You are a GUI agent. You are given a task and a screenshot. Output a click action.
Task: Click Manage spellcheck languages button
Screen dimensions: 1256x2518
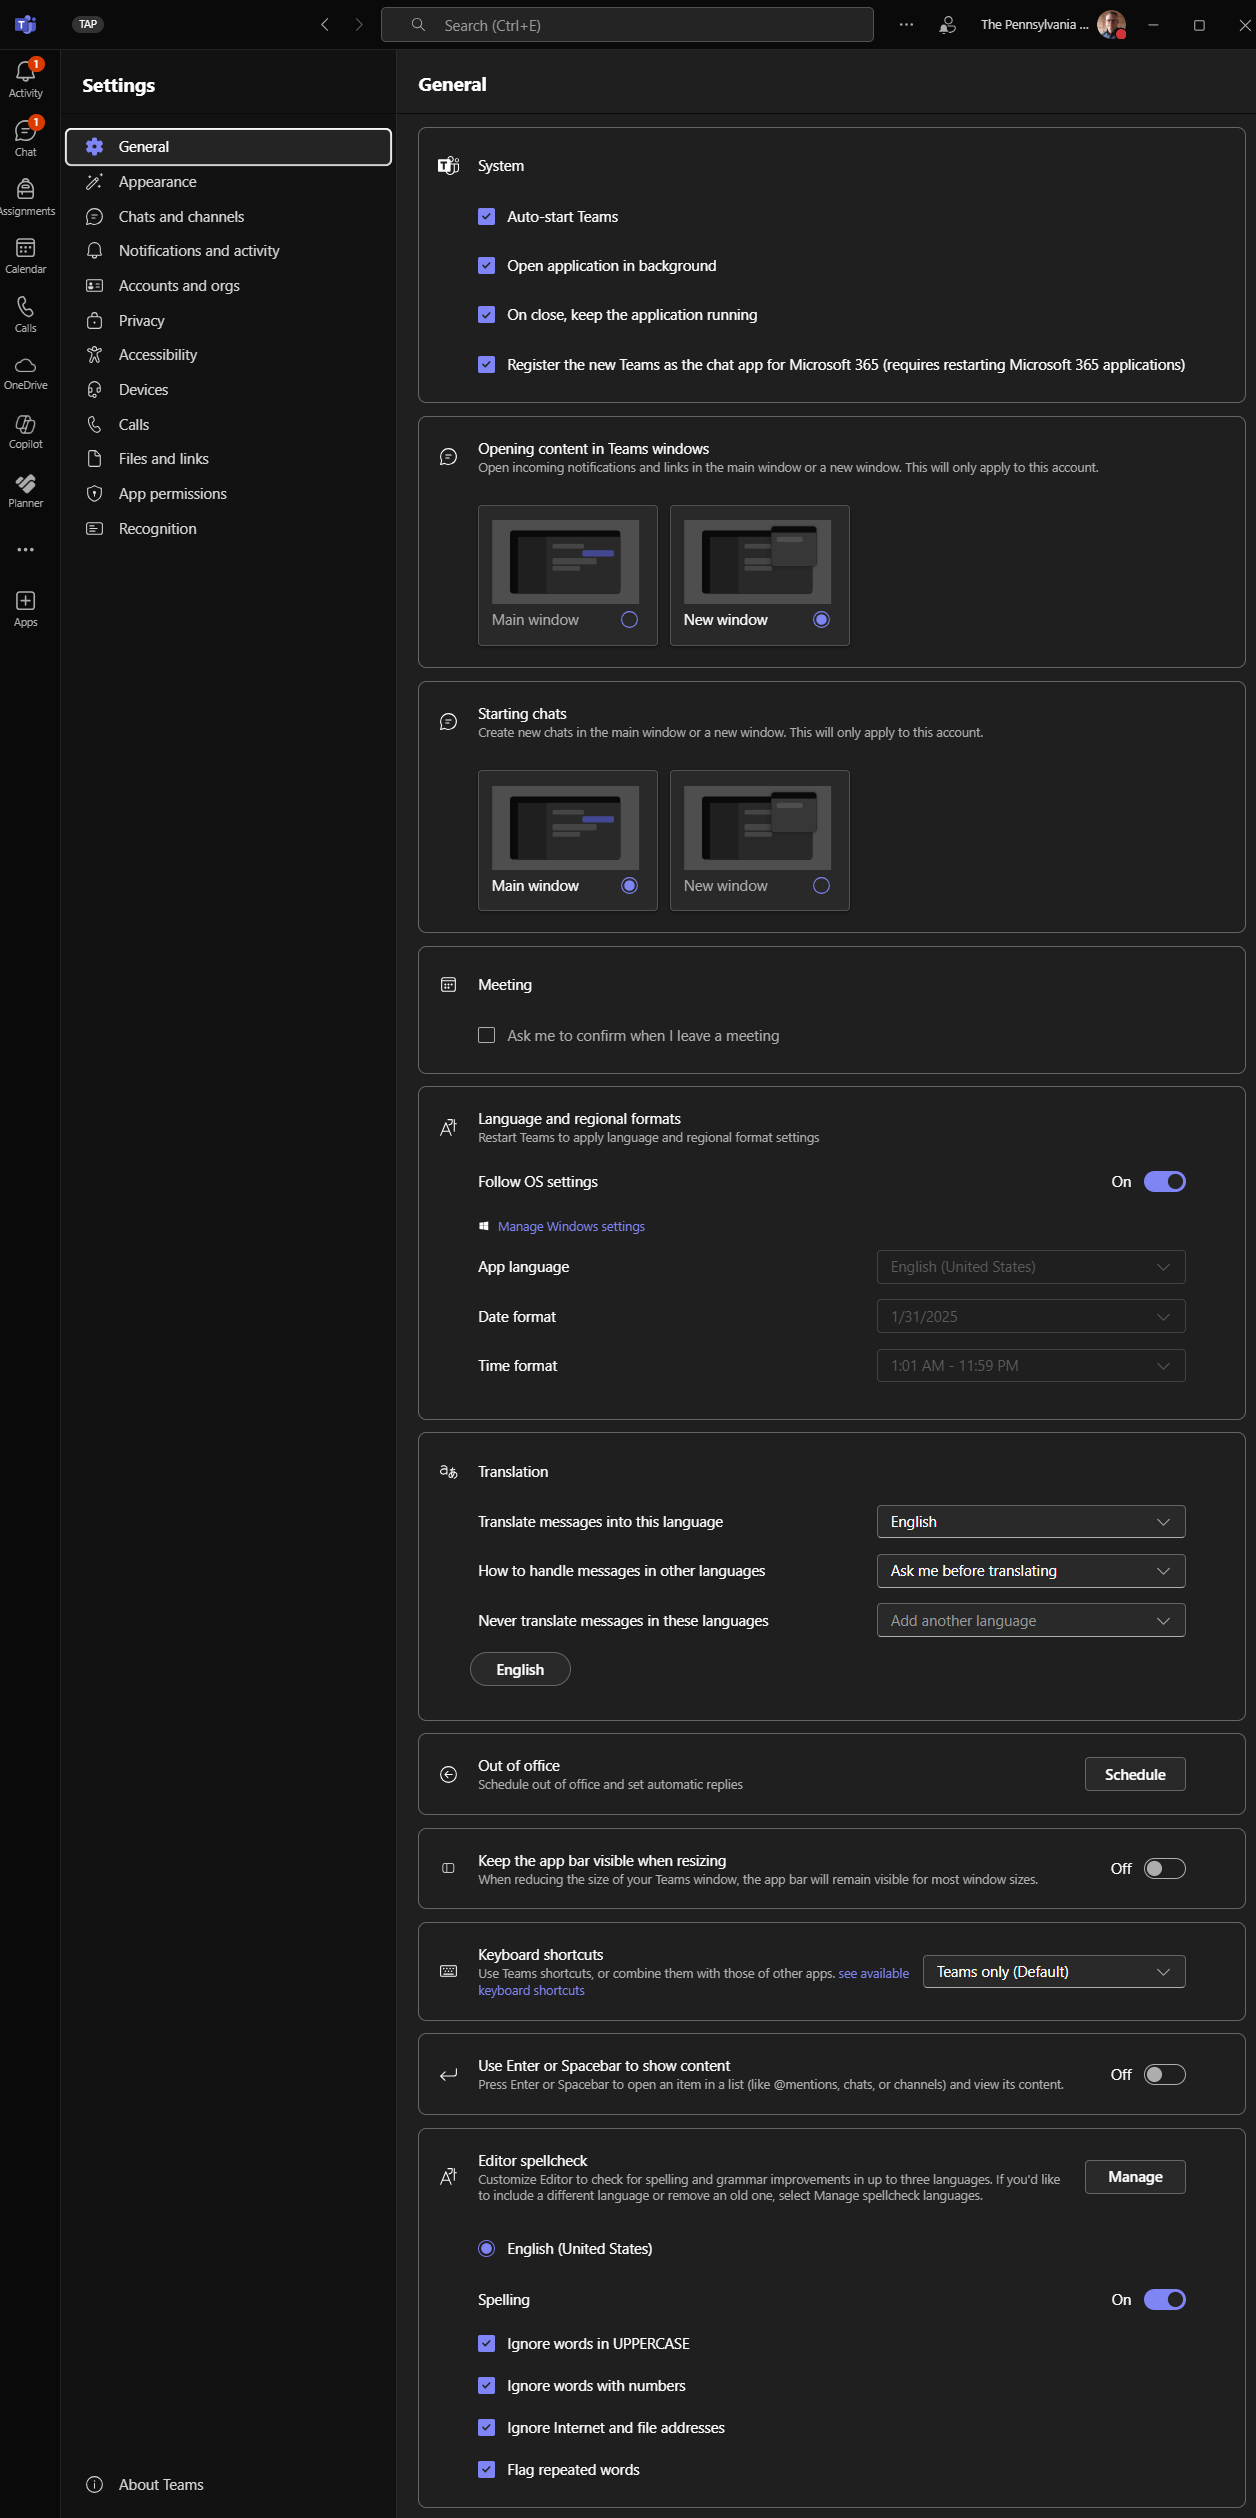pos(1135,2177)
